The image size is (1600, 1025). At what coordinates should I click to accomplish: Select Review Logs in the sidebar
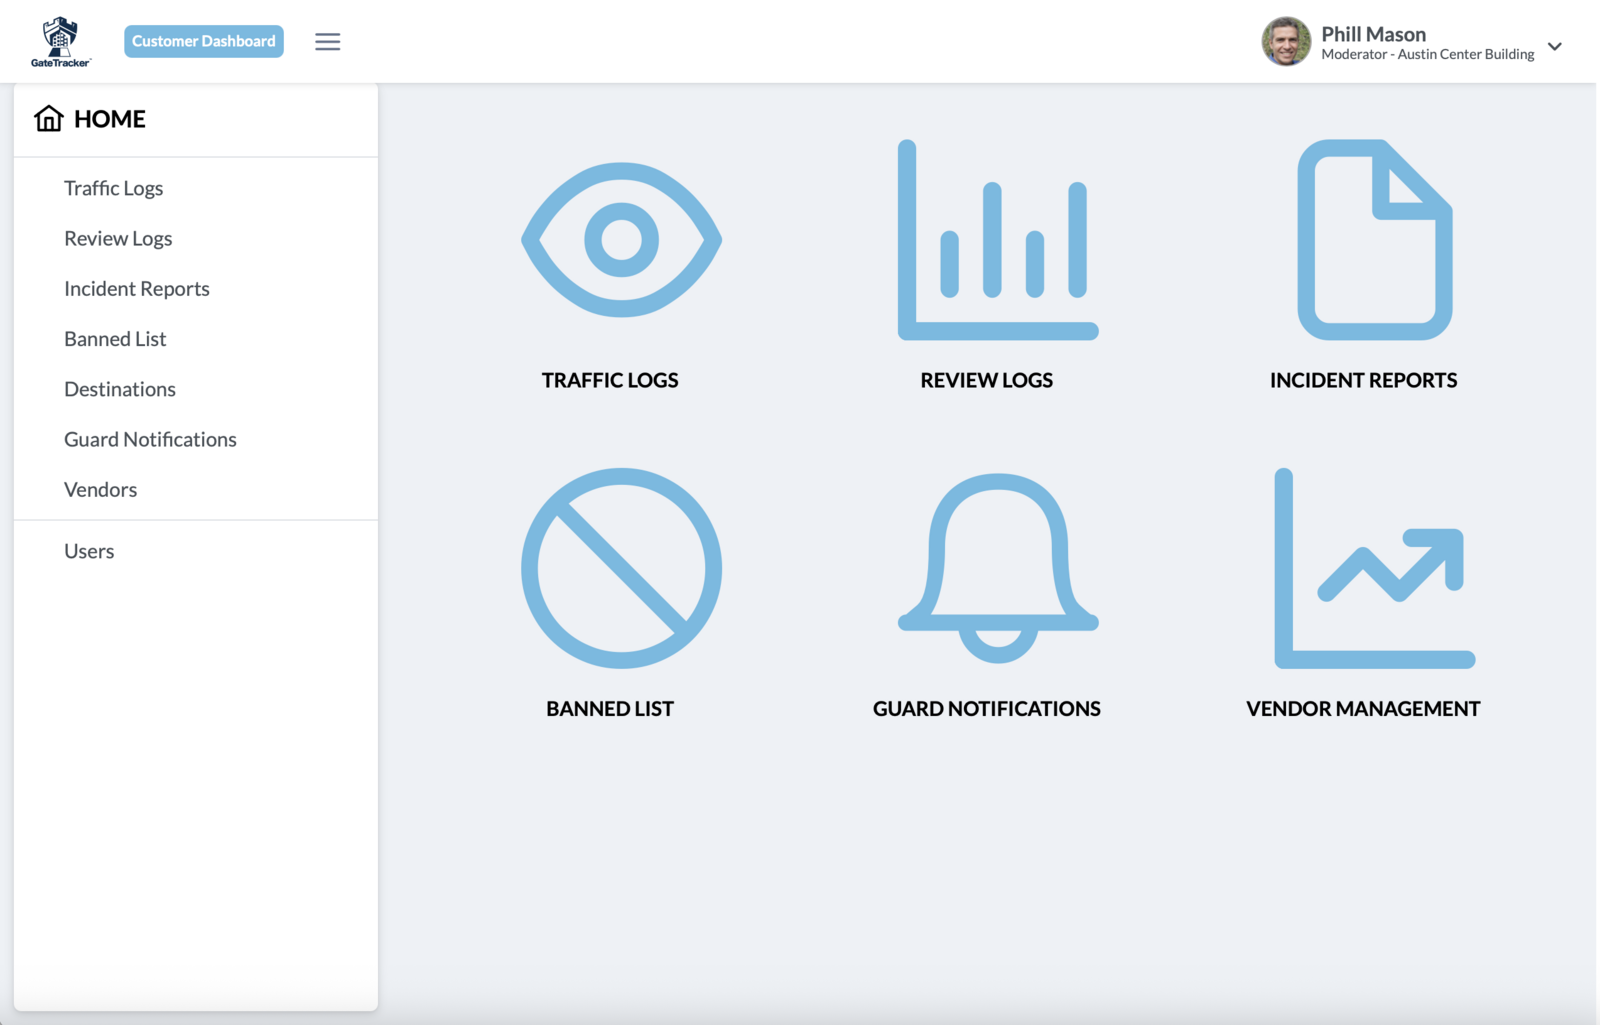118,238
